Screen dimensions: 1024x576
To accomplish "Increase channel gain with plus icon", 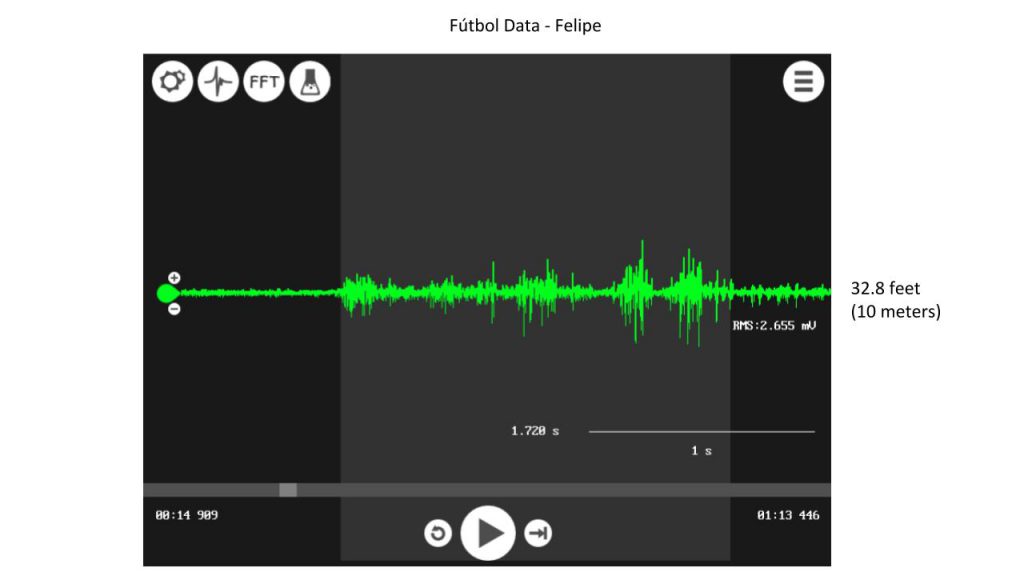I will tap(174, 277).
